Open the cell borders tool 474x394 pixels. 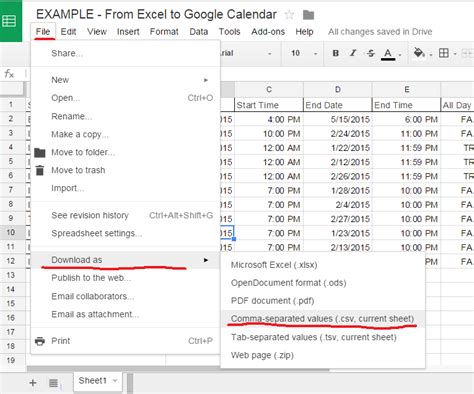tap(444, 53)
